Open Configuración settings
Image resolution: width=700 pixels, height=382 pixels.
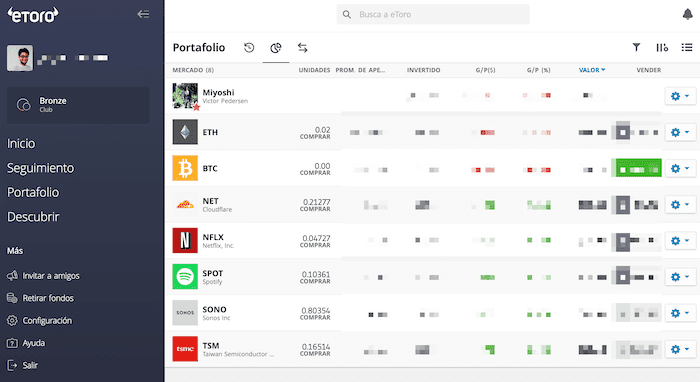pyautogui.click(x=47, y=320)
